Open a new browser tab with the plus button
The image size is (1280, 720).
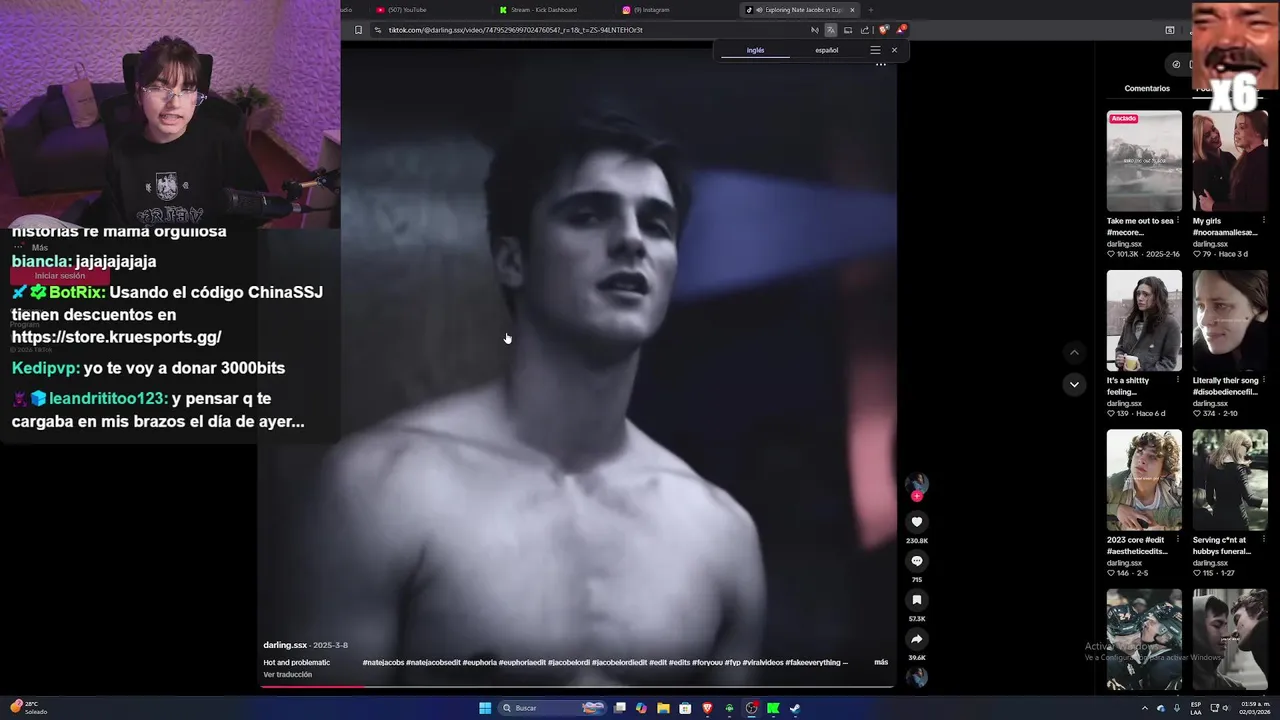tap(870, 10)
